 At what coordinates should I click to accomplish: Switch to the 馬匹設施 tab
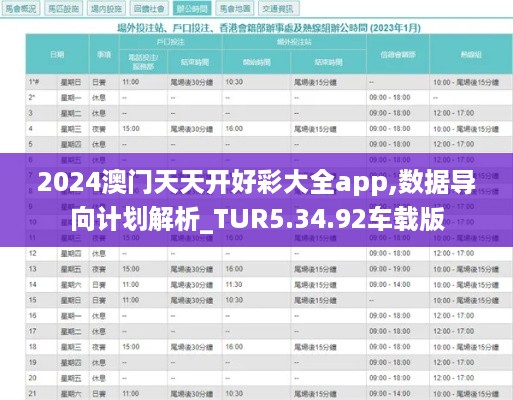[64, 9]
